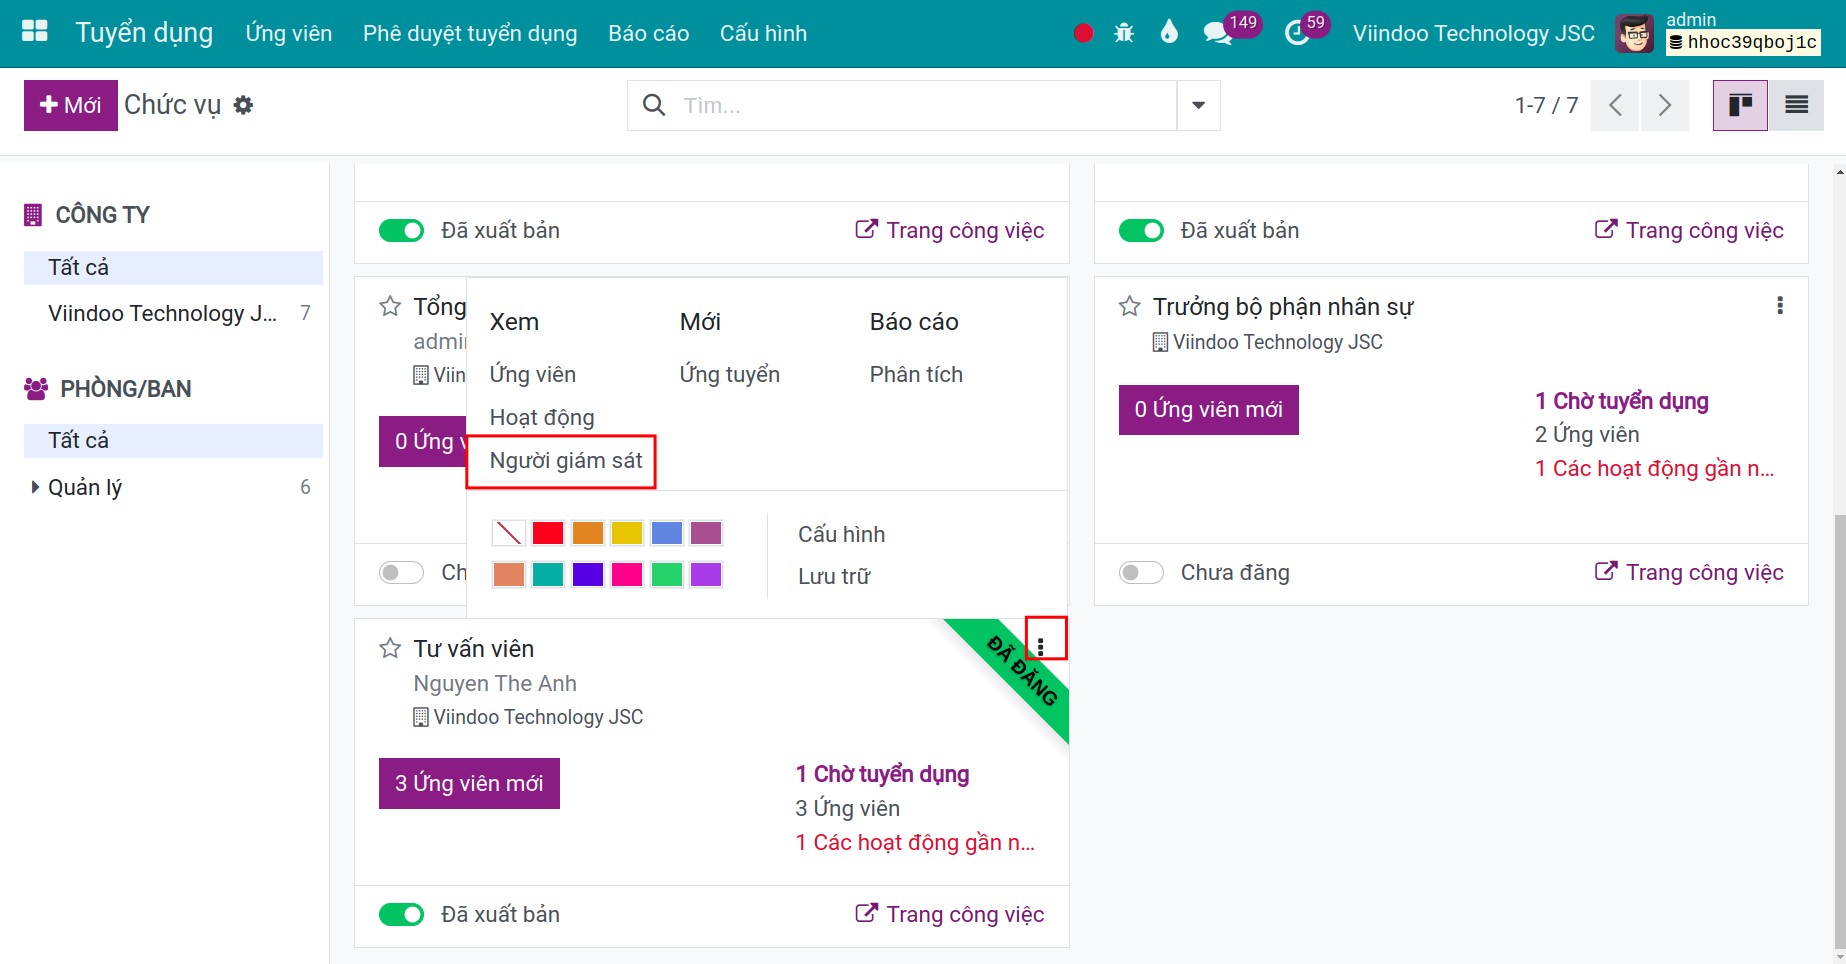Click 3 Ứng viên mới button
This screenshot has width=1846, height=964.
[x=469, y=783]
